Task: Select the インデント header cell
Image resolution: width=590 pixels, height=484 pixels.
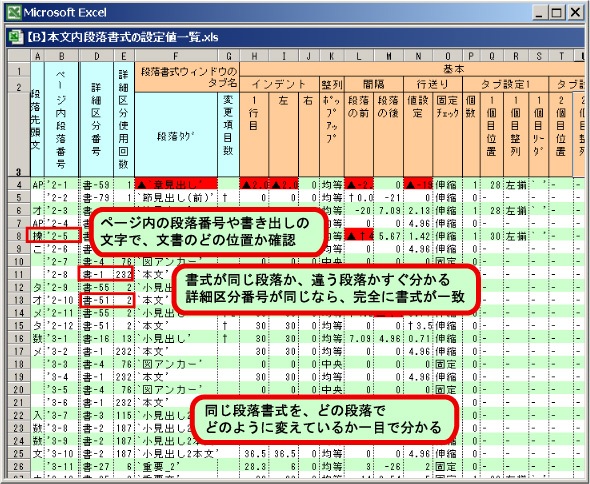Action: pos(279,84)
